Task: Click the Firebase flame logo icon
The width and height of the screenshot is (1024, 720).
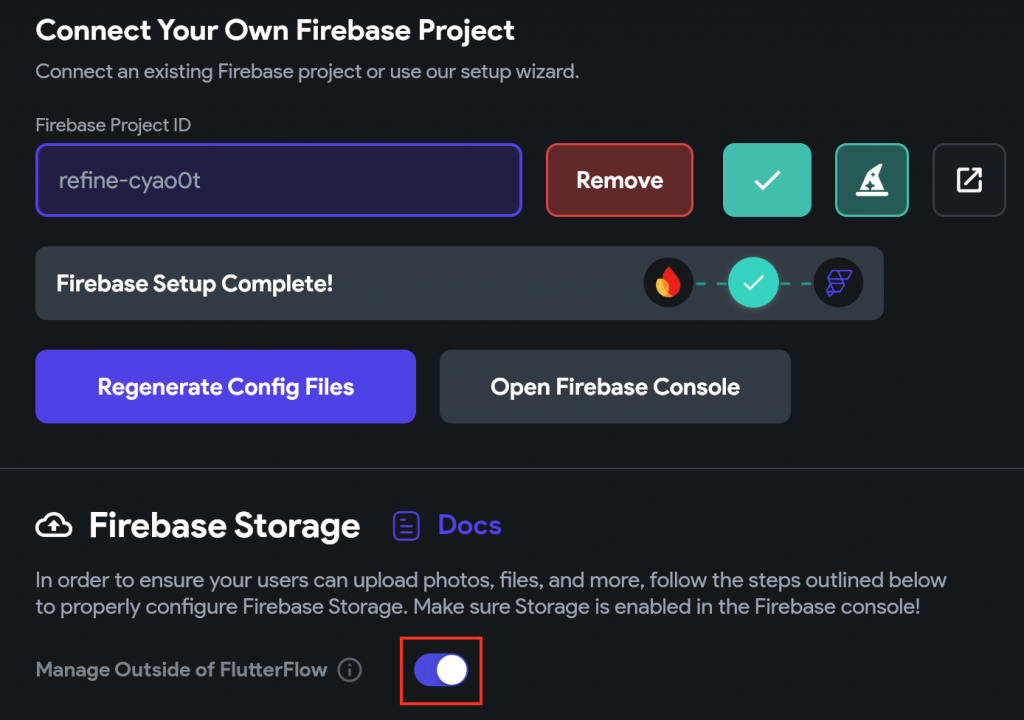Action: (668, 283)
